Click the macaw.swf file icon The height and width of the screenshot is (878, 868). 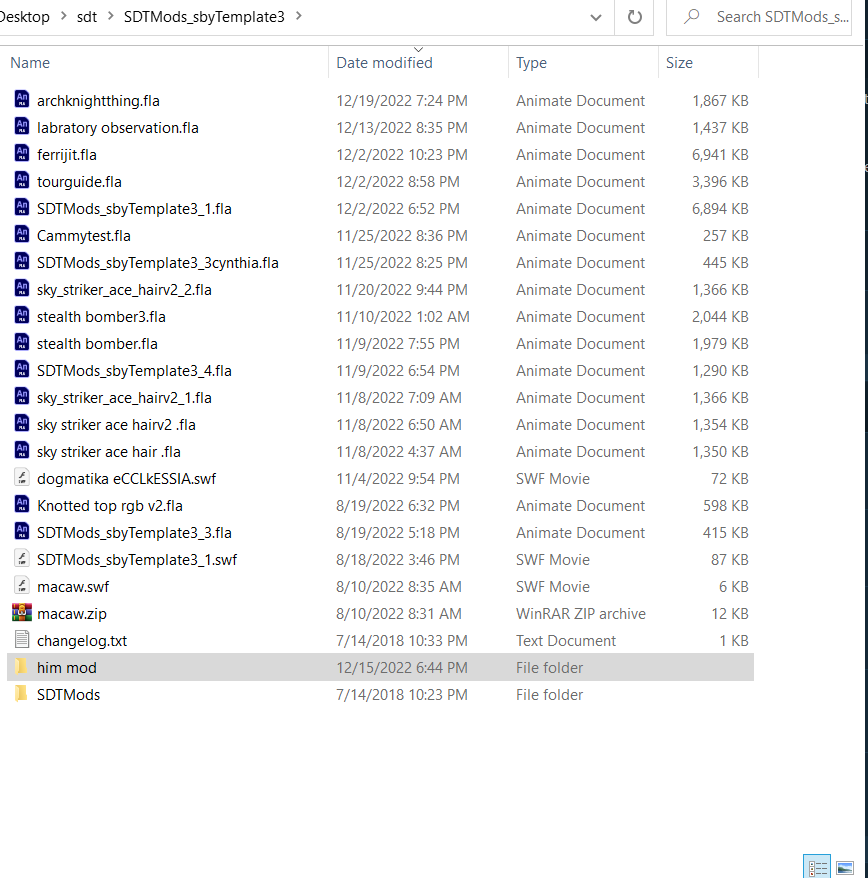tap(22, 586)
